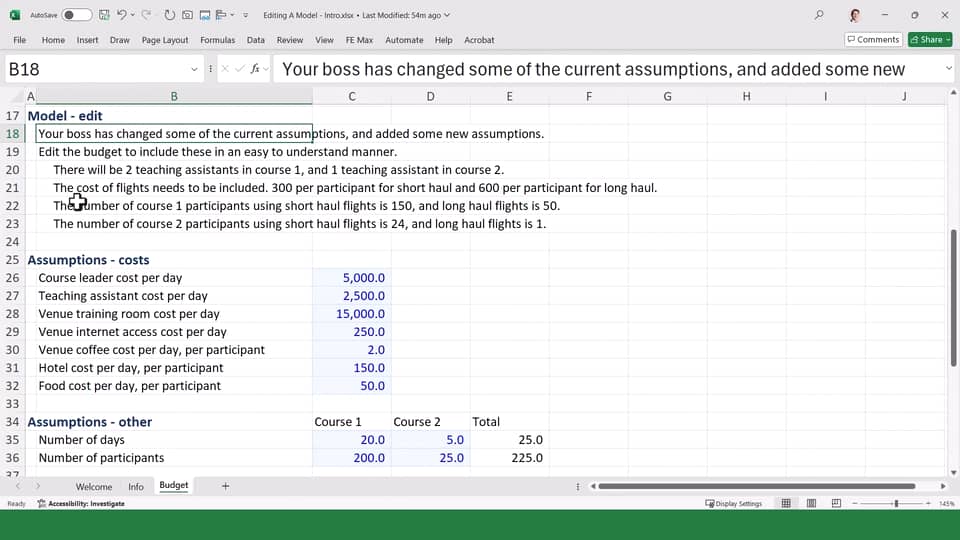
Task: Open the FE Max tab
Action: (x=359, y=40)
